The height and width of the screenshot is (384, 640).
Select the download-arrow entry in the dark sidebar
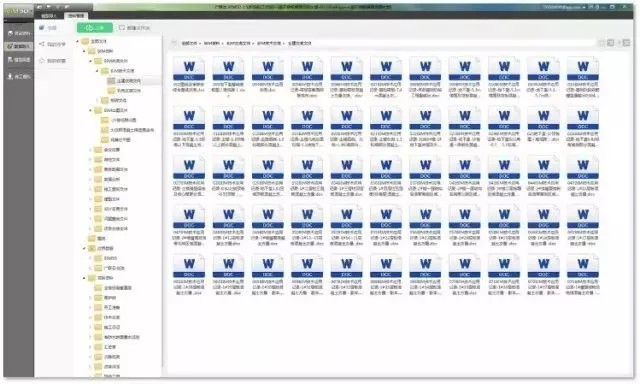[x=18, y=76]
